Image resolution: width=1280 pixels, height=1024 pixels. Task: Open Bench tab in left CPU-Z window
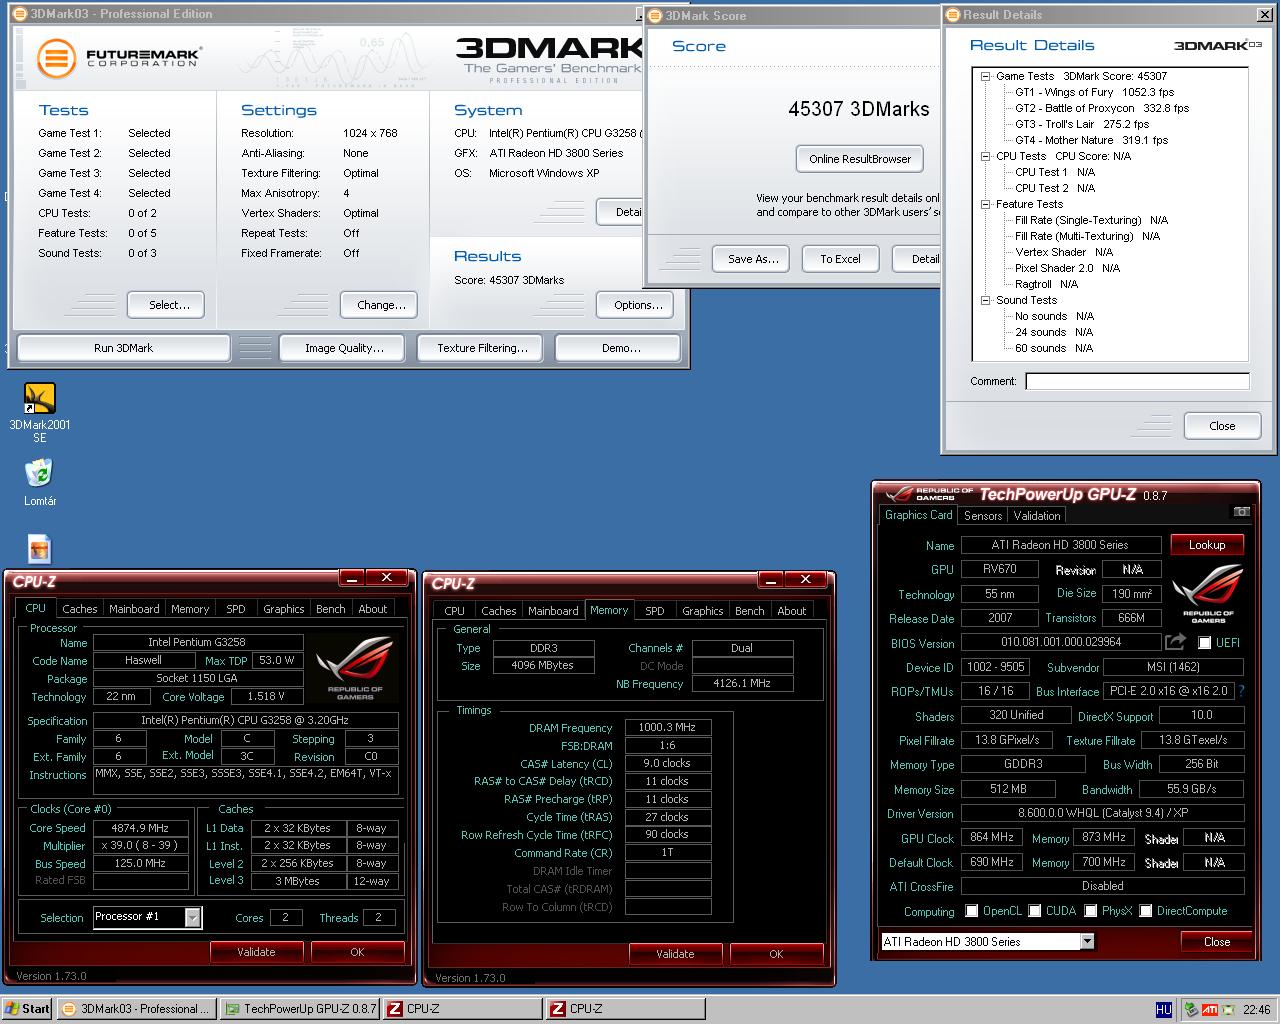(x=330, y=609)
